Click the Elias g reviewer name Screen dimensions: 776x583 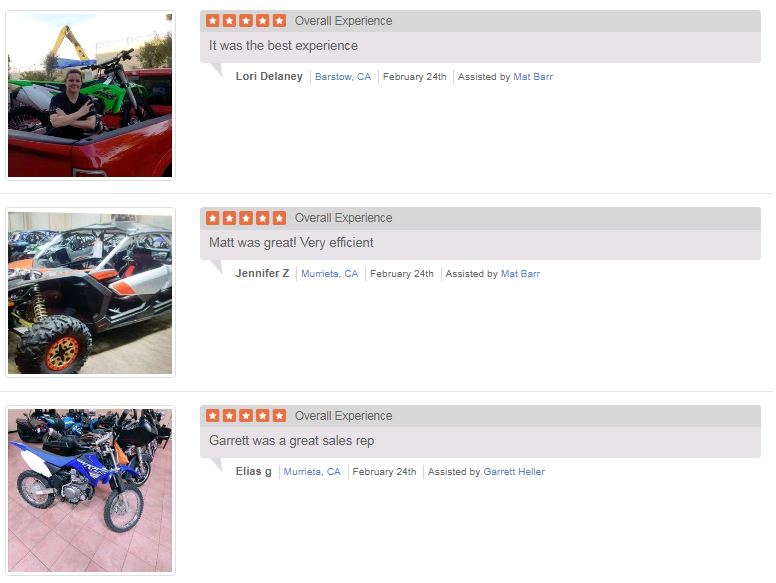coord(253,471)
